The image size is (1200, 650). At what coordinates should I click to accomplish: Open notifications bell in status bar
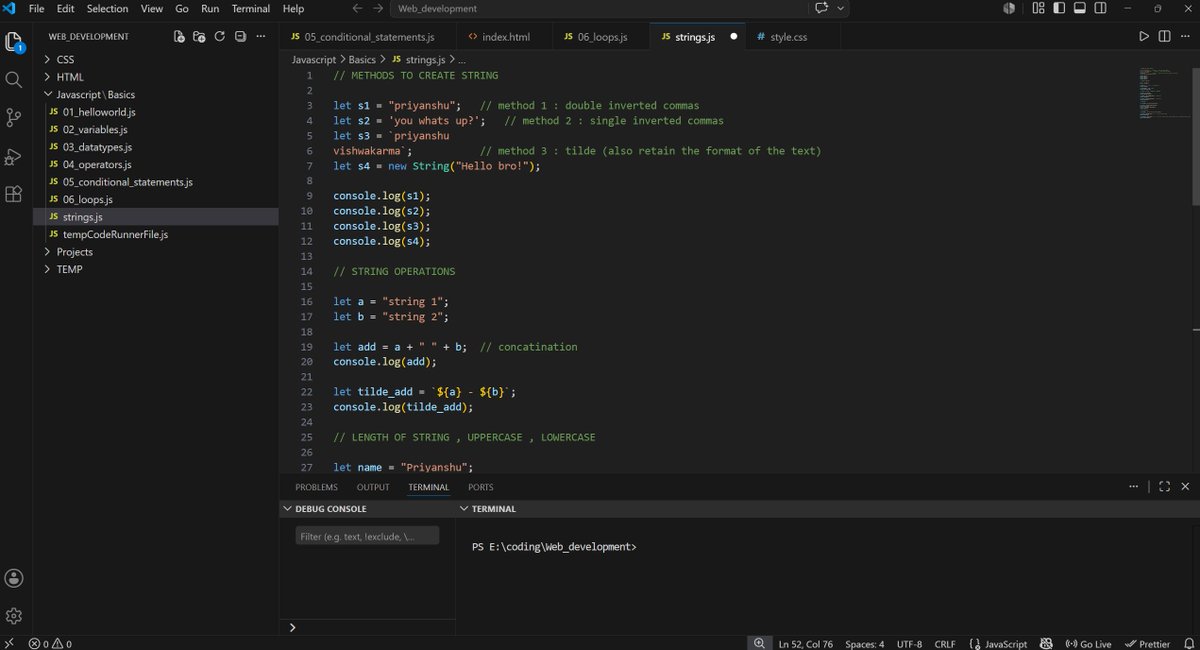1189,643
